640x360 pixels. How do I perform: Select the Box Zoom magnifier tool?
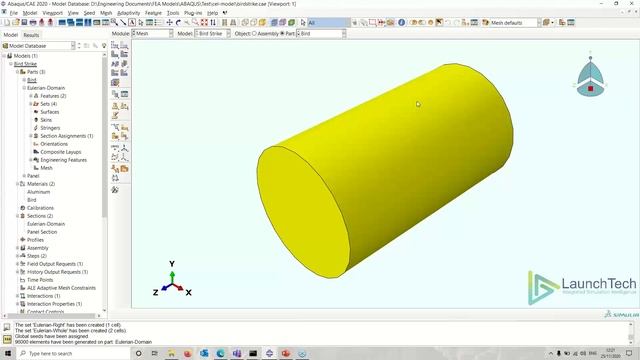click(196, 22)
